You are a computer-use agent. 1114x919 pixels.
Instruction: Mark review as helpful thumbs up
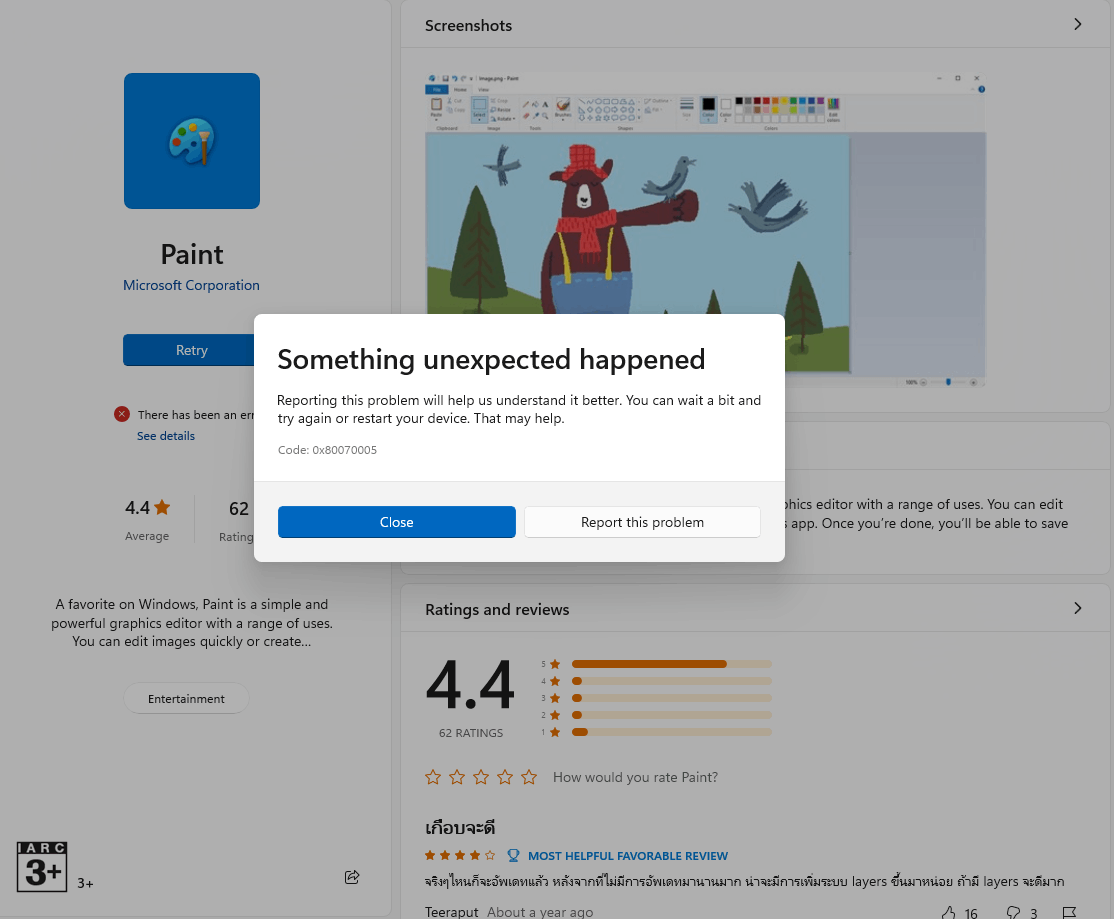[949, 912]
